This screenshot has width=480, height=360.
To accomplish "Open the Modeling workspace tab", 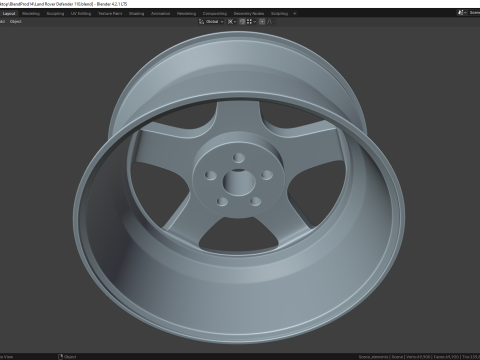I will click(x=31, y=14).
